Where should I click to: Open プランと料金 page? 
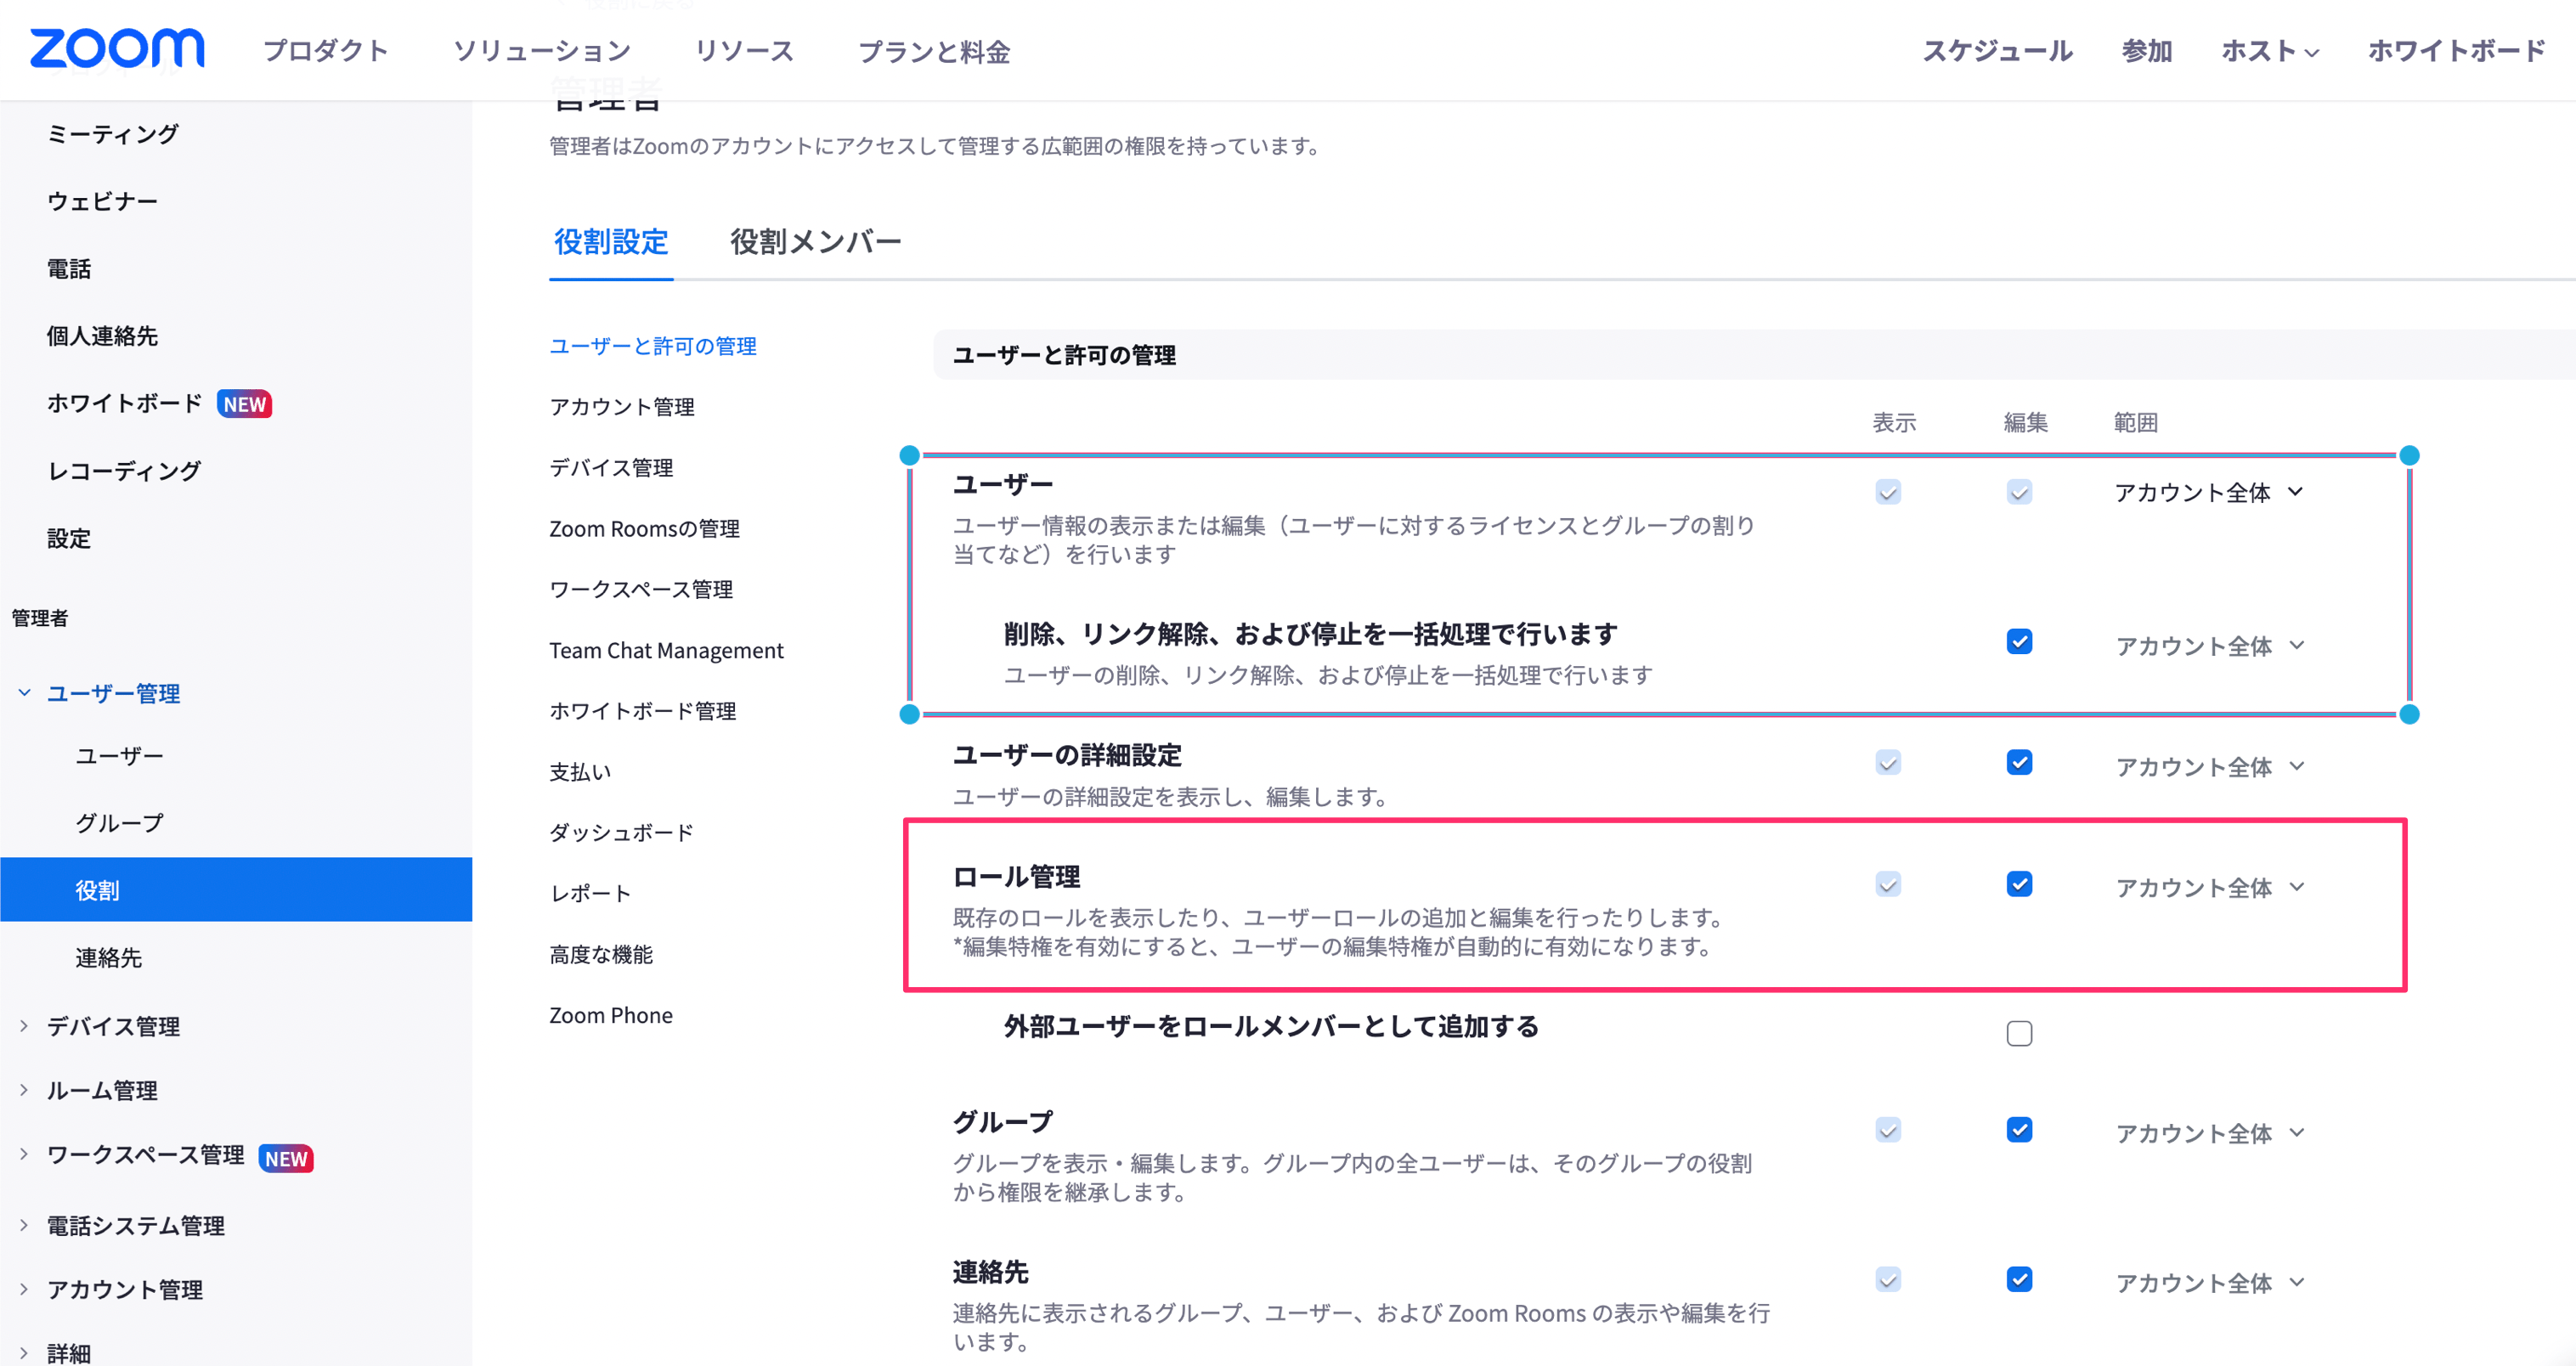click(x=934, y=51)
